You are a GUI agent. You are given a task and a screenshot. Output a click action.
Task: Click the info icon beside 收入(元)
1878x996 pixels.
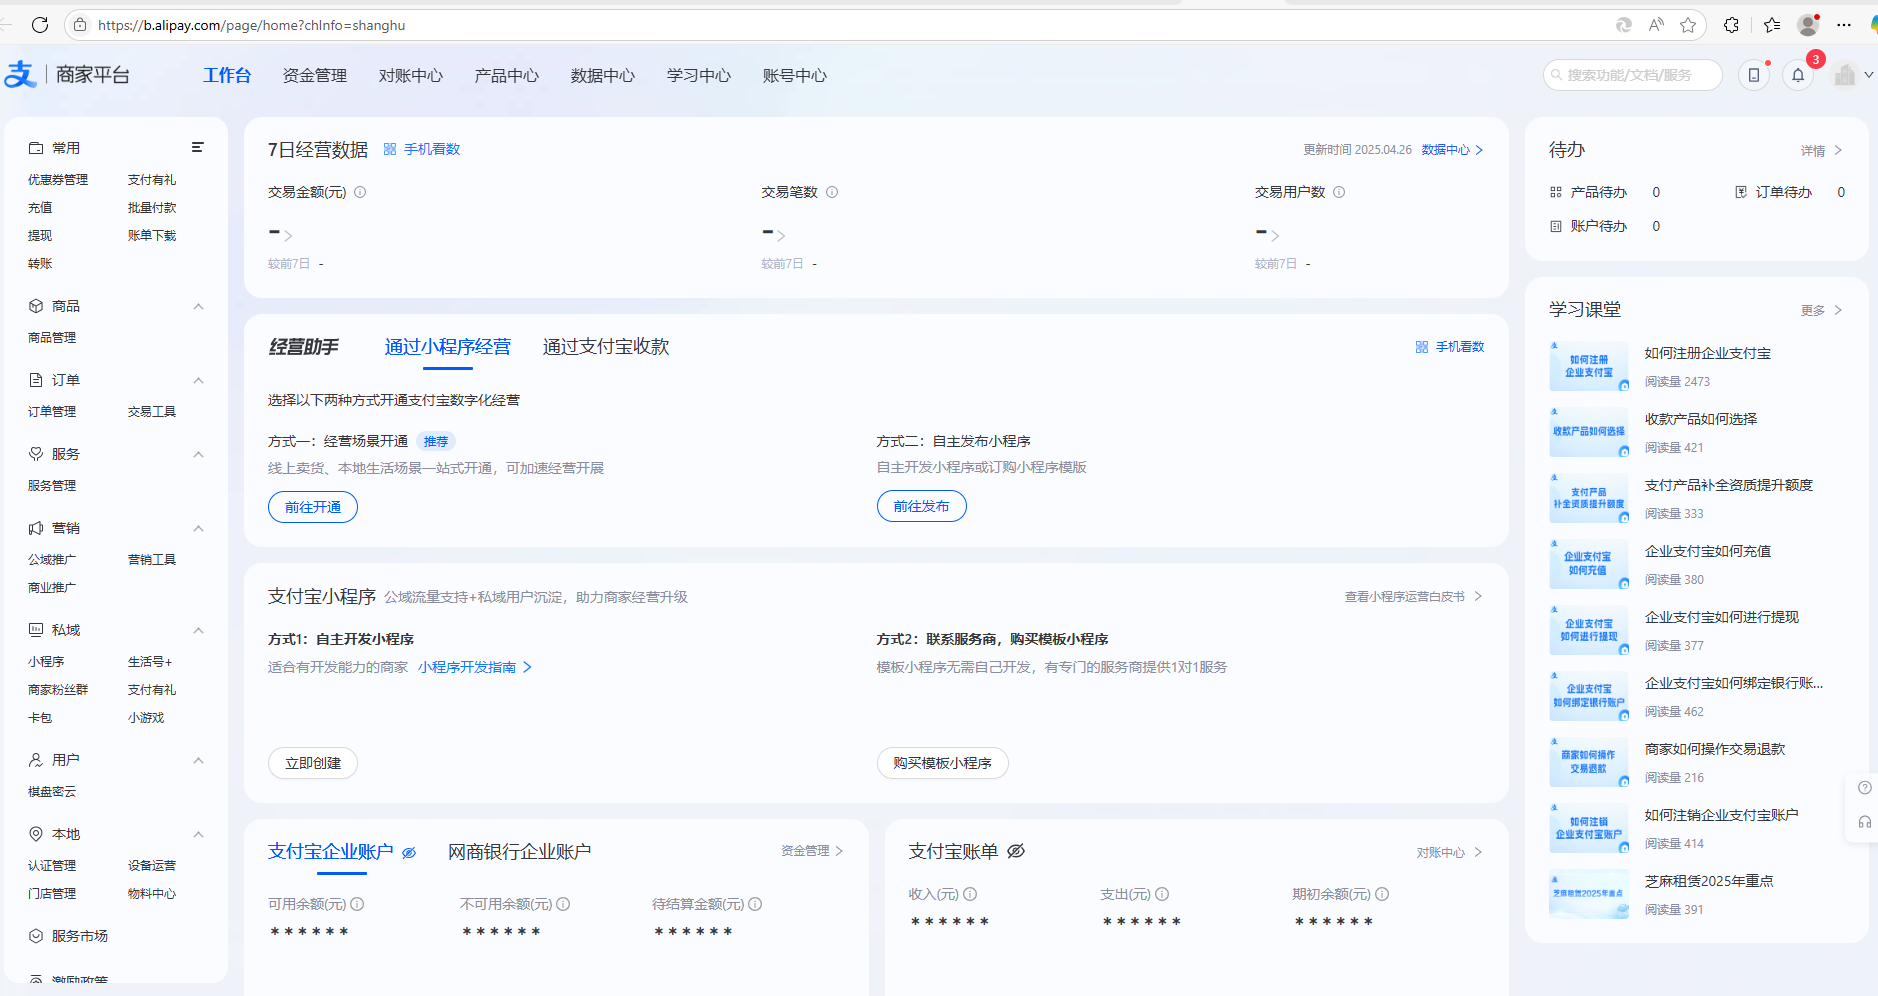click(970, 894)
